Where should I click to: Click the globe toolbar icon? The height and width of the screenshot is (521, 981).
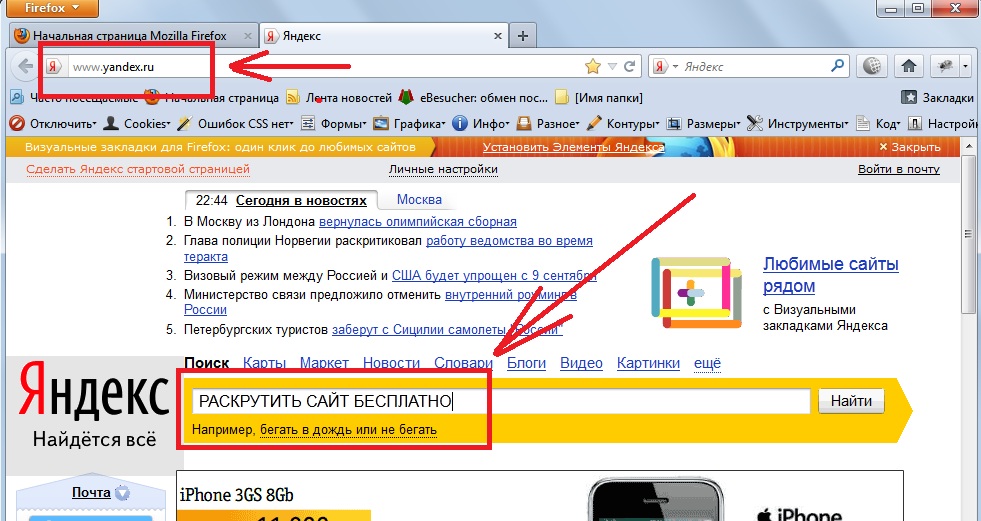[872, 66]
